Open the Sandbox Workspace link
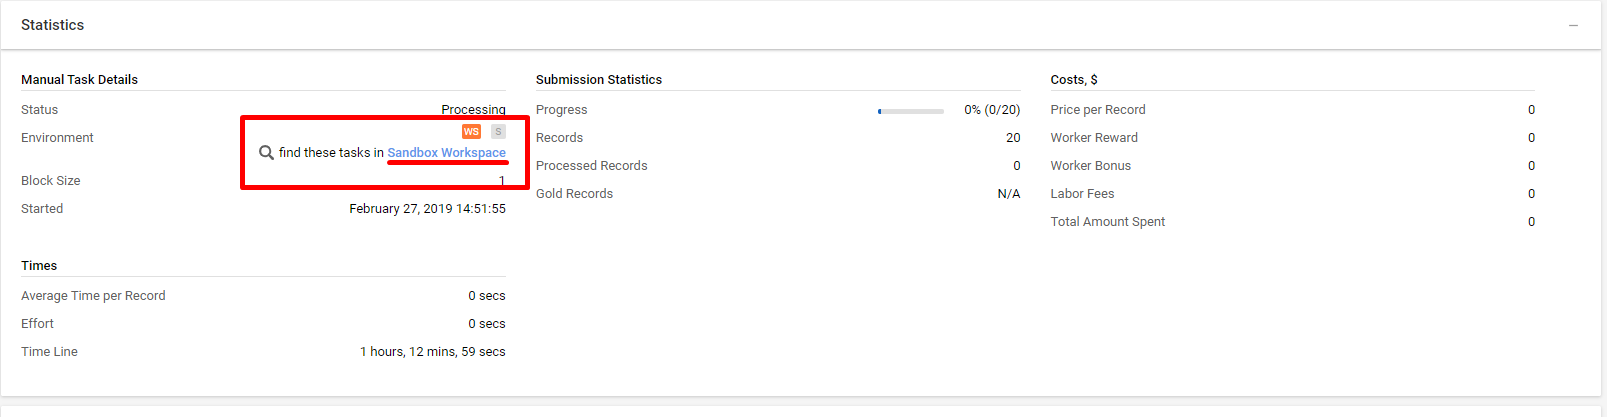This screenshot has height=417, width=1607. click(x=447, y=153)
